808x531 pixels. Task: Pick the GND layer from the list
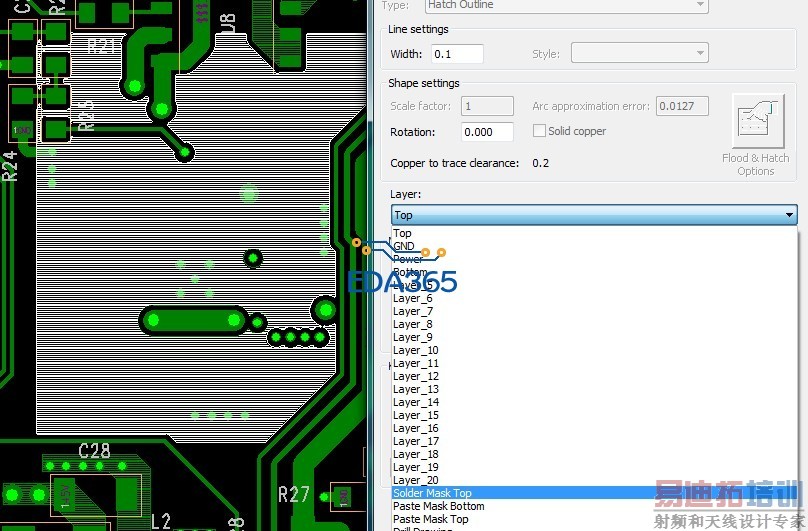[x=403, y=246]
